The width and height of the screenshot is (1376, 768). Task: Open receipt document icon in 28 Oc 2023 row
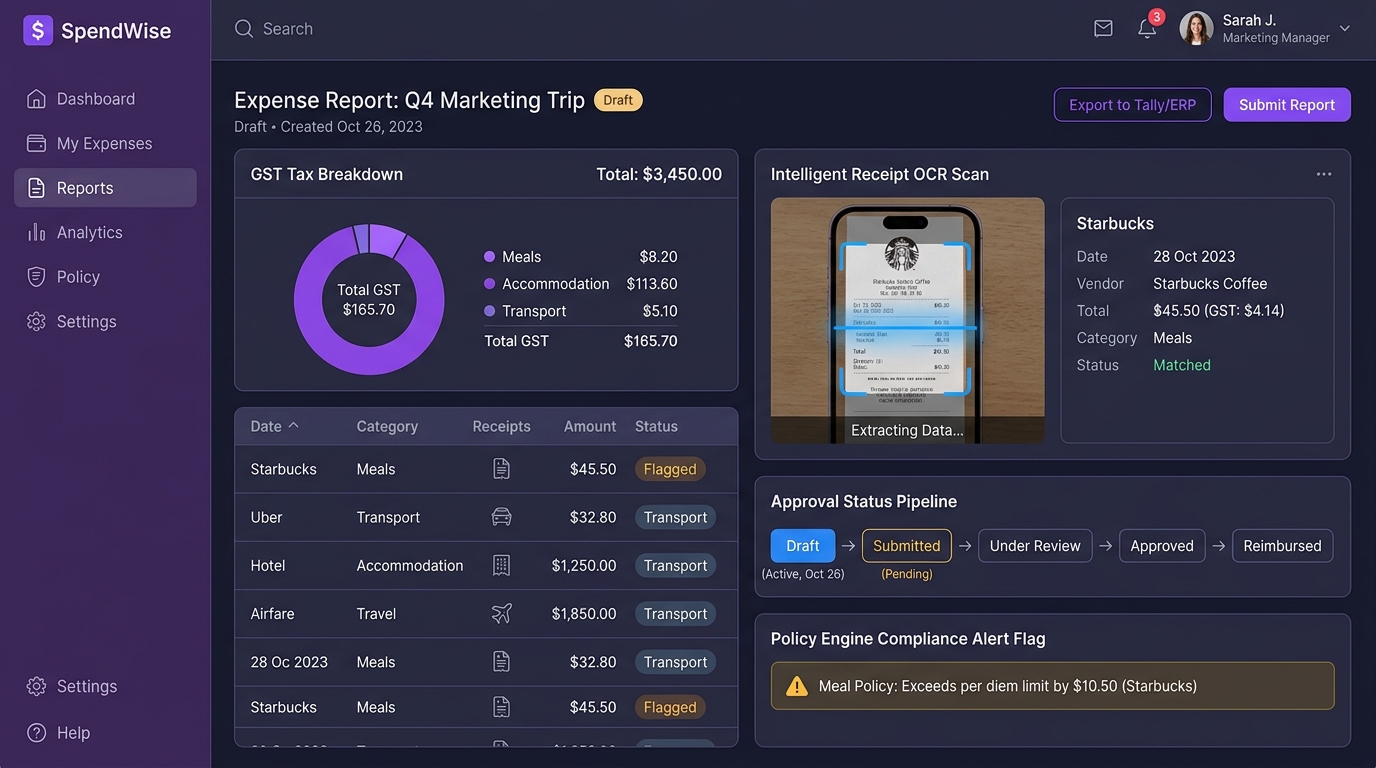(502, 662)
